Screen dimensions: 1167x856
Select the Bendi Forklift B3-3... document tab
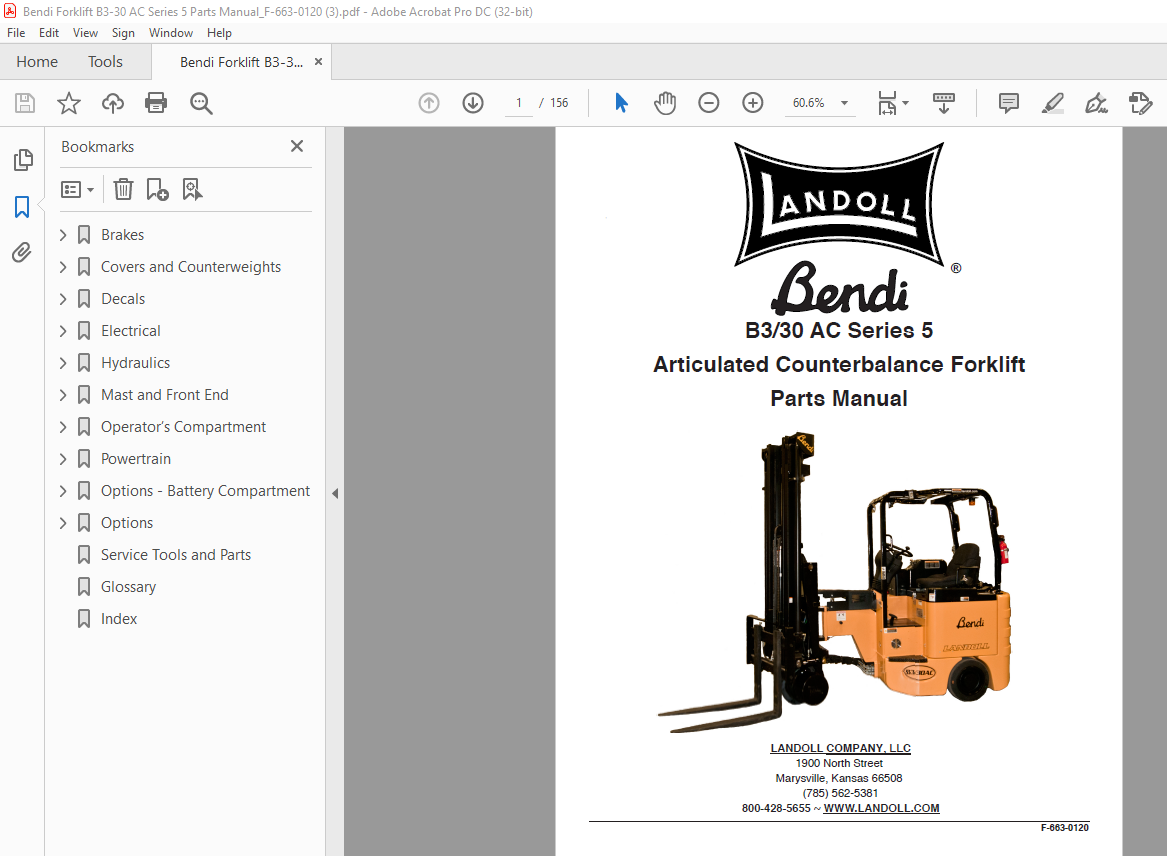(241, 63)
